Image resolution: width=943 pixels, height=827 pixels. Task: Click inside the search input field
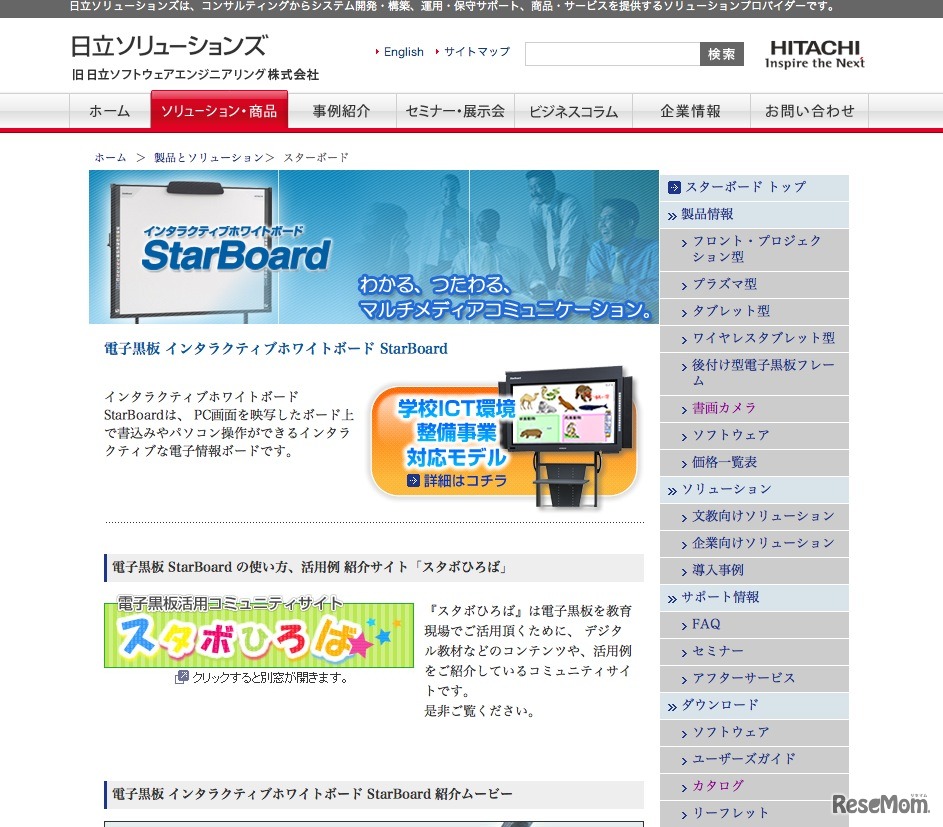(610, 54)
